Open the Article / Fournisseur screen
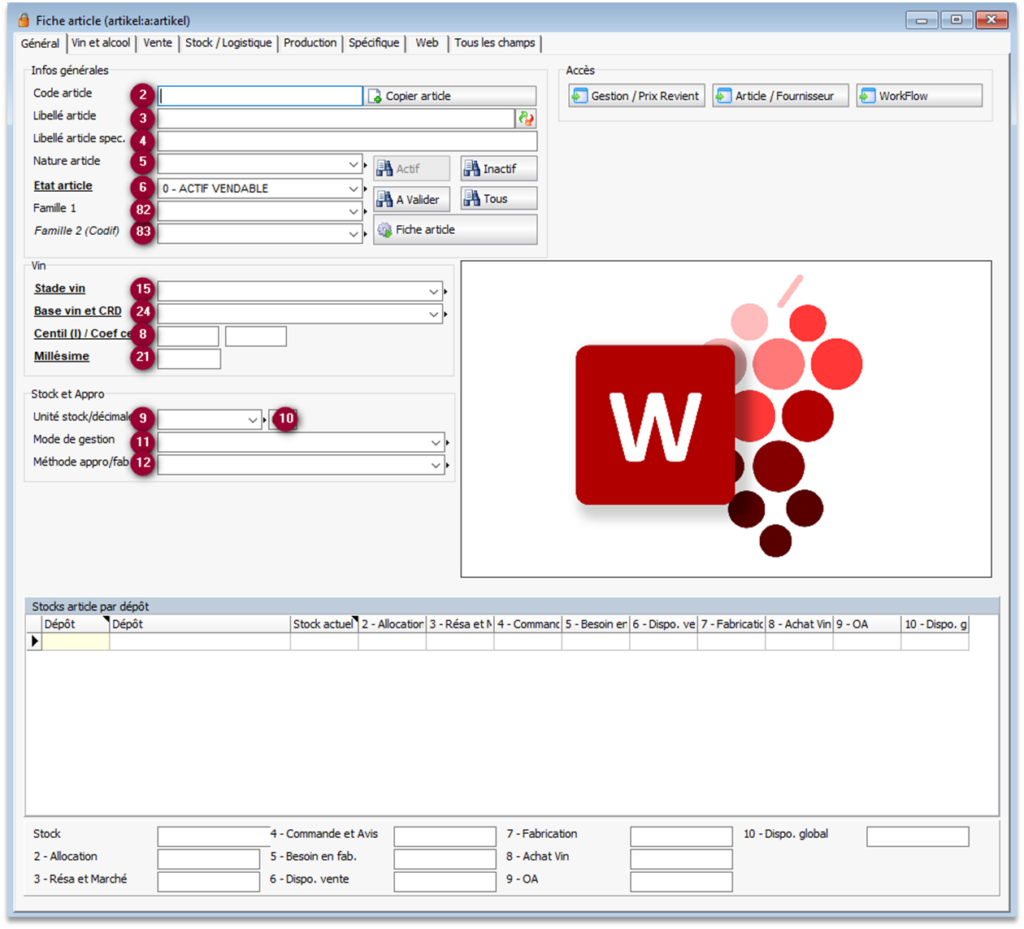 pyautogui.click(x=780, y=96)
